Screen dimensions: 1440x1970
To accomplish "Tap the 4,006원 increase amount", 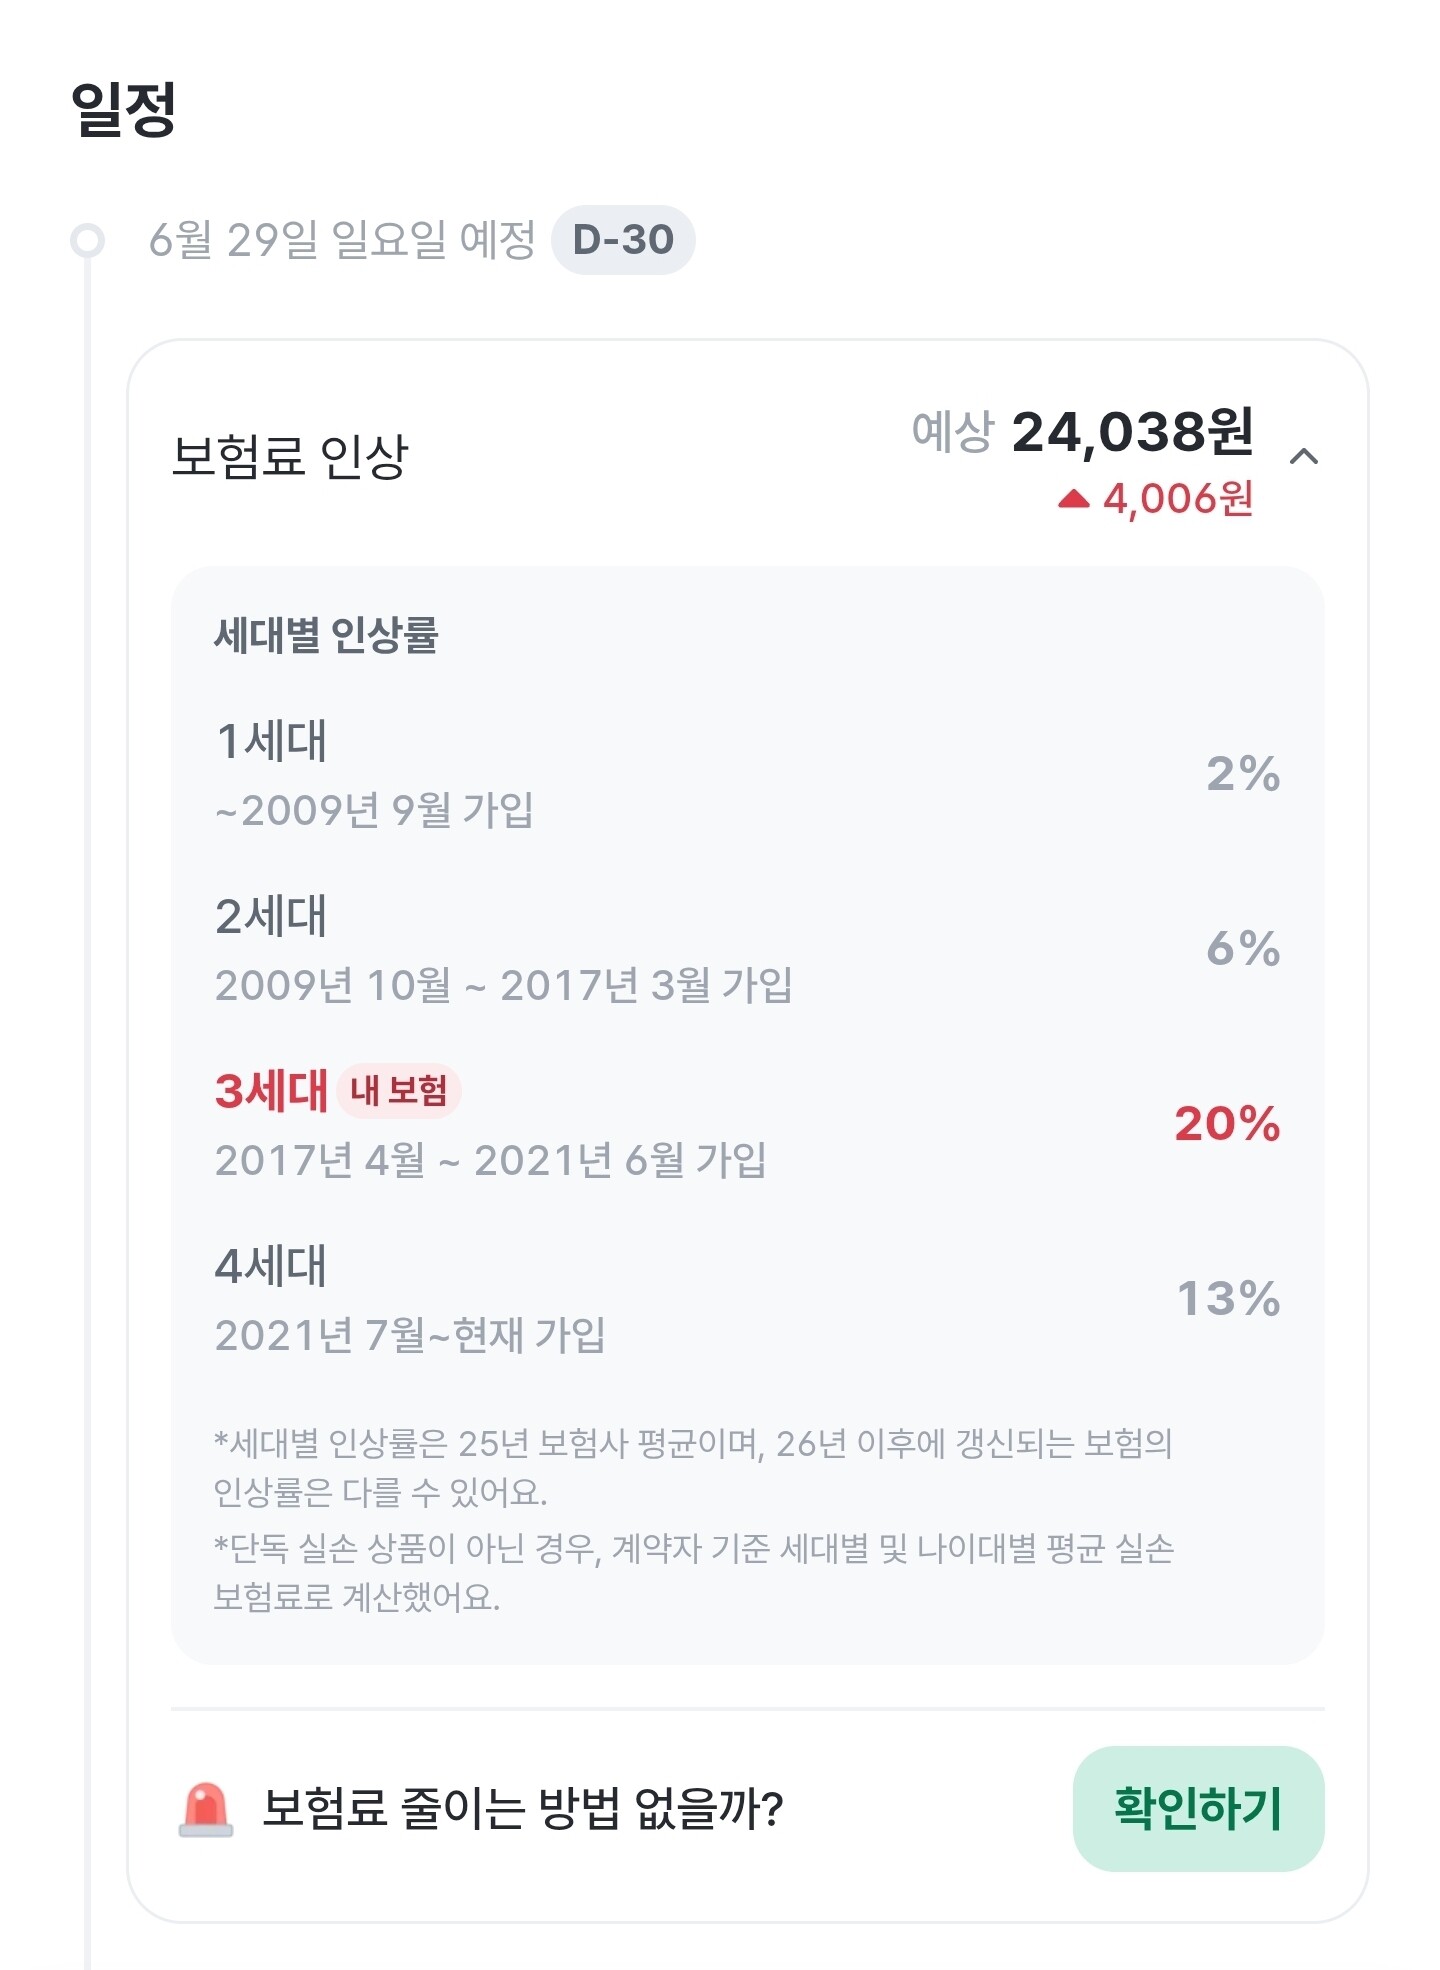I will [1178, 498].
